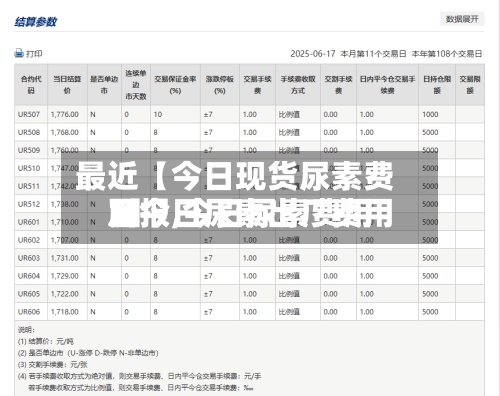Click margin rate 10 in UR507 row
This screenshot has height=396, width=500.
(x=158, y=114)
